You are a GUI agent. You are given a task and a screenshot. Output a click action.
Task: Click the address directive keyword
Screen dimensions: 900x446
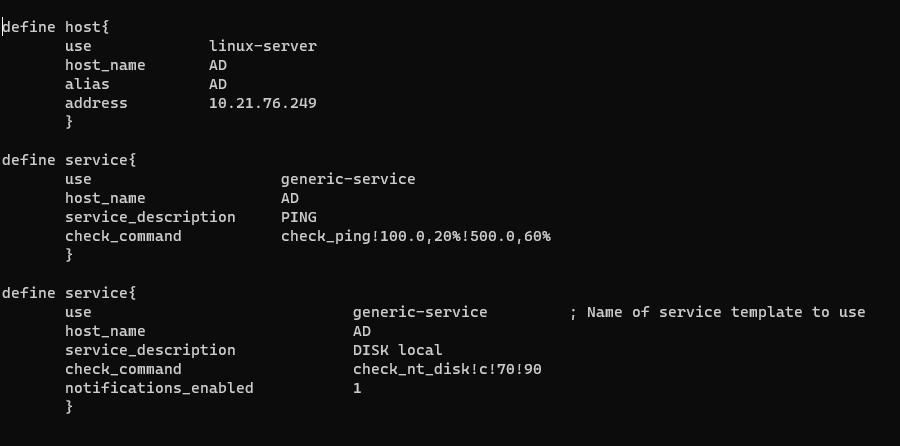pos(96,103)
